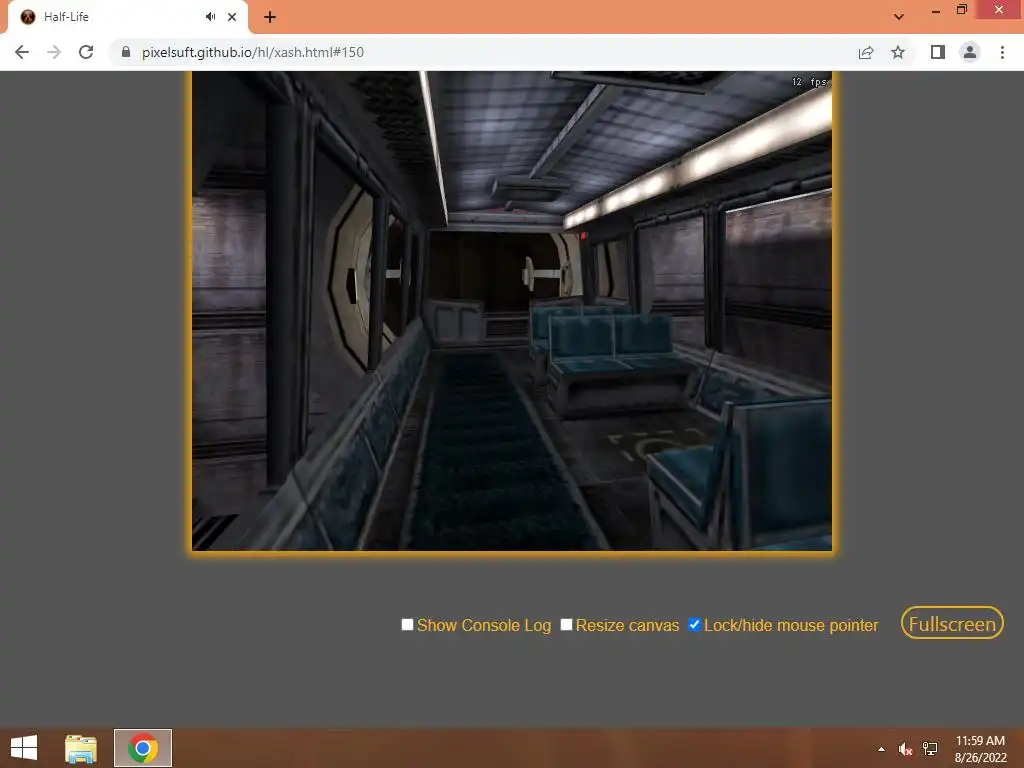Open the Chrome three-dot menu
The height and width of the screenshot is (768, 1024).
pyautogui.click(x=1002, y=52)
